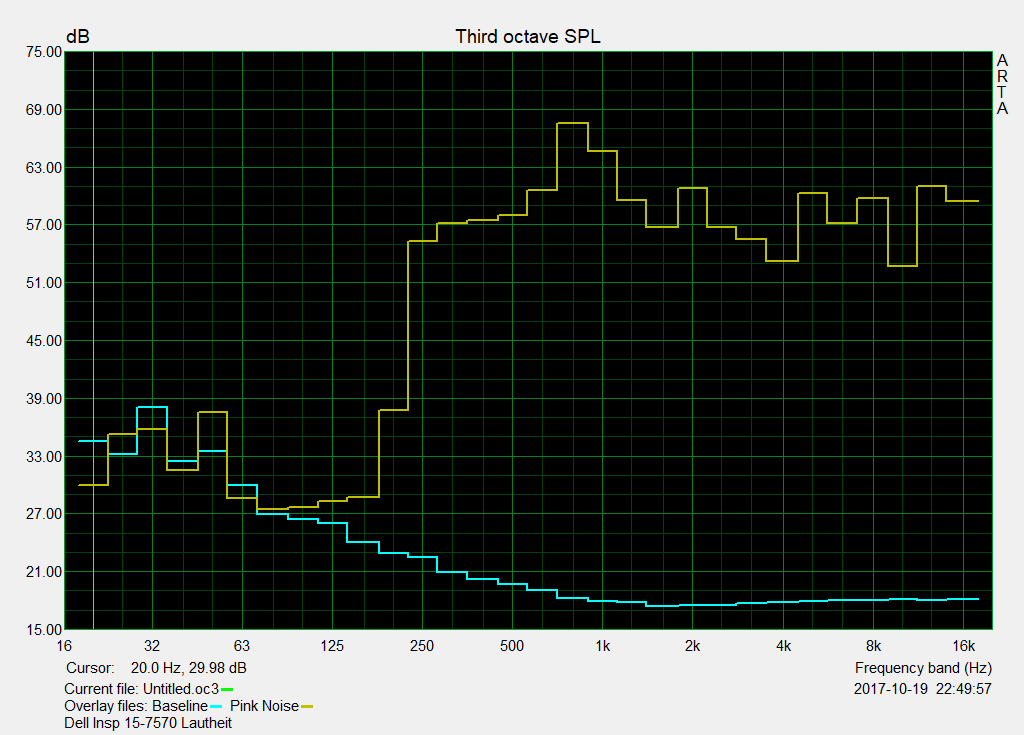The height and width of the screenshot is (735, 1024).
Task: Click the 63 Hz frequency axis label
Action: coord(242,646)
